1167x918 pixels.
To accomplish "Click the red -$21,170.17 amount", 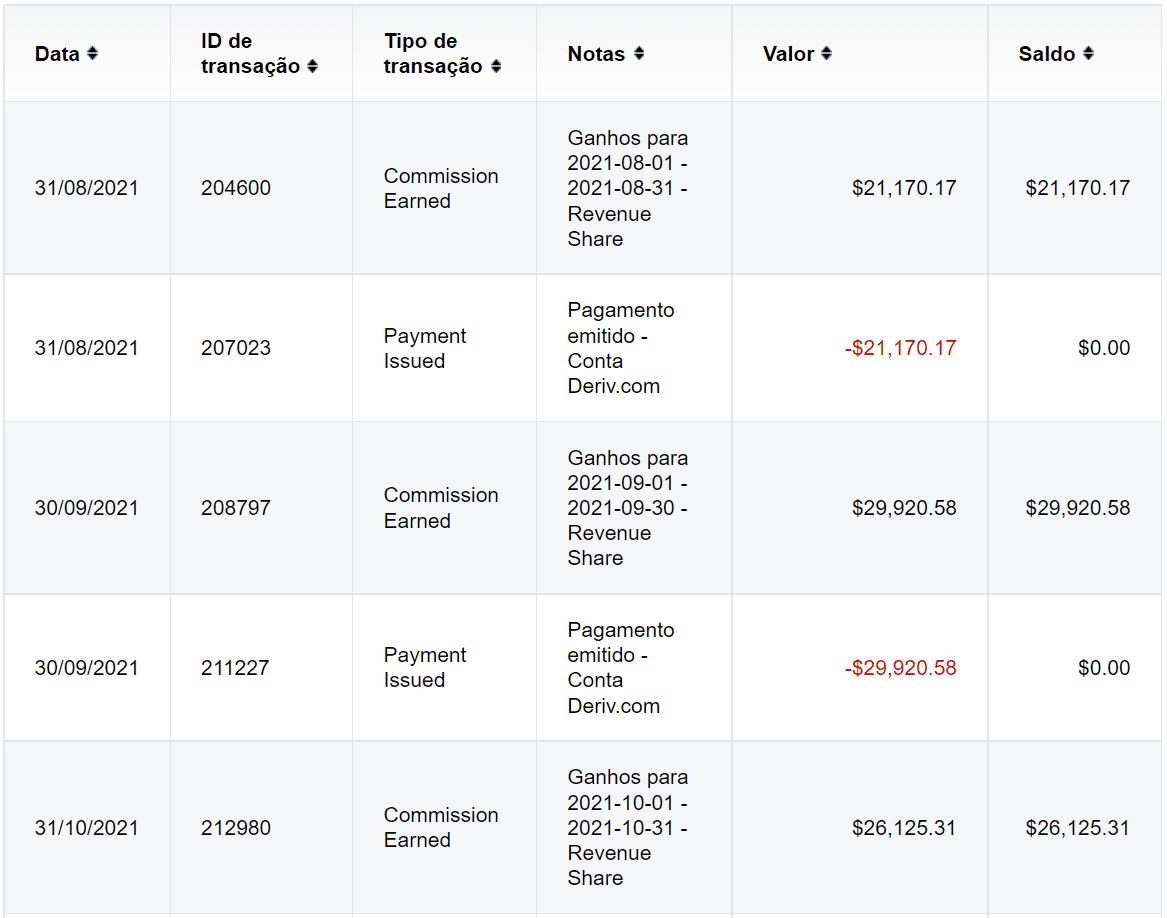I will 900,348.
